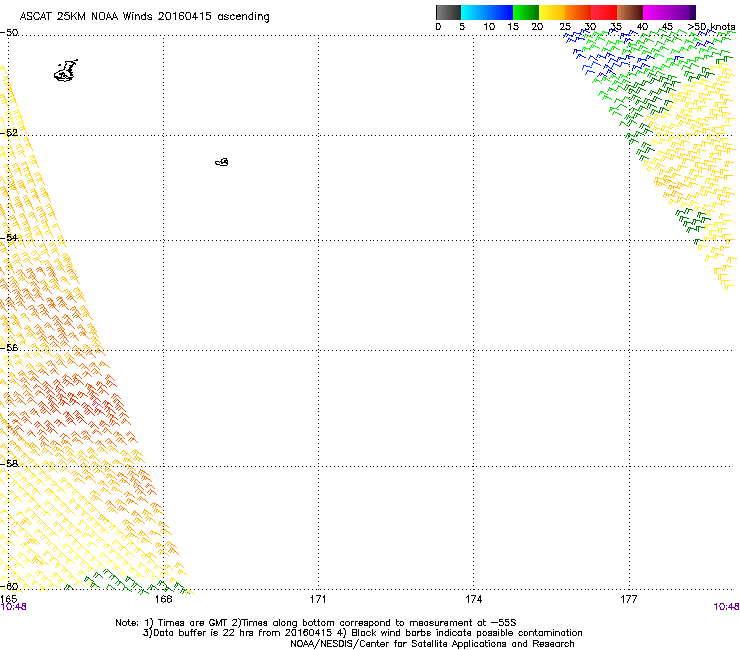Viewport: 740px width, 650px height.
Task: Click the '20' label under the color scale
Action: (x=537, y=27)
